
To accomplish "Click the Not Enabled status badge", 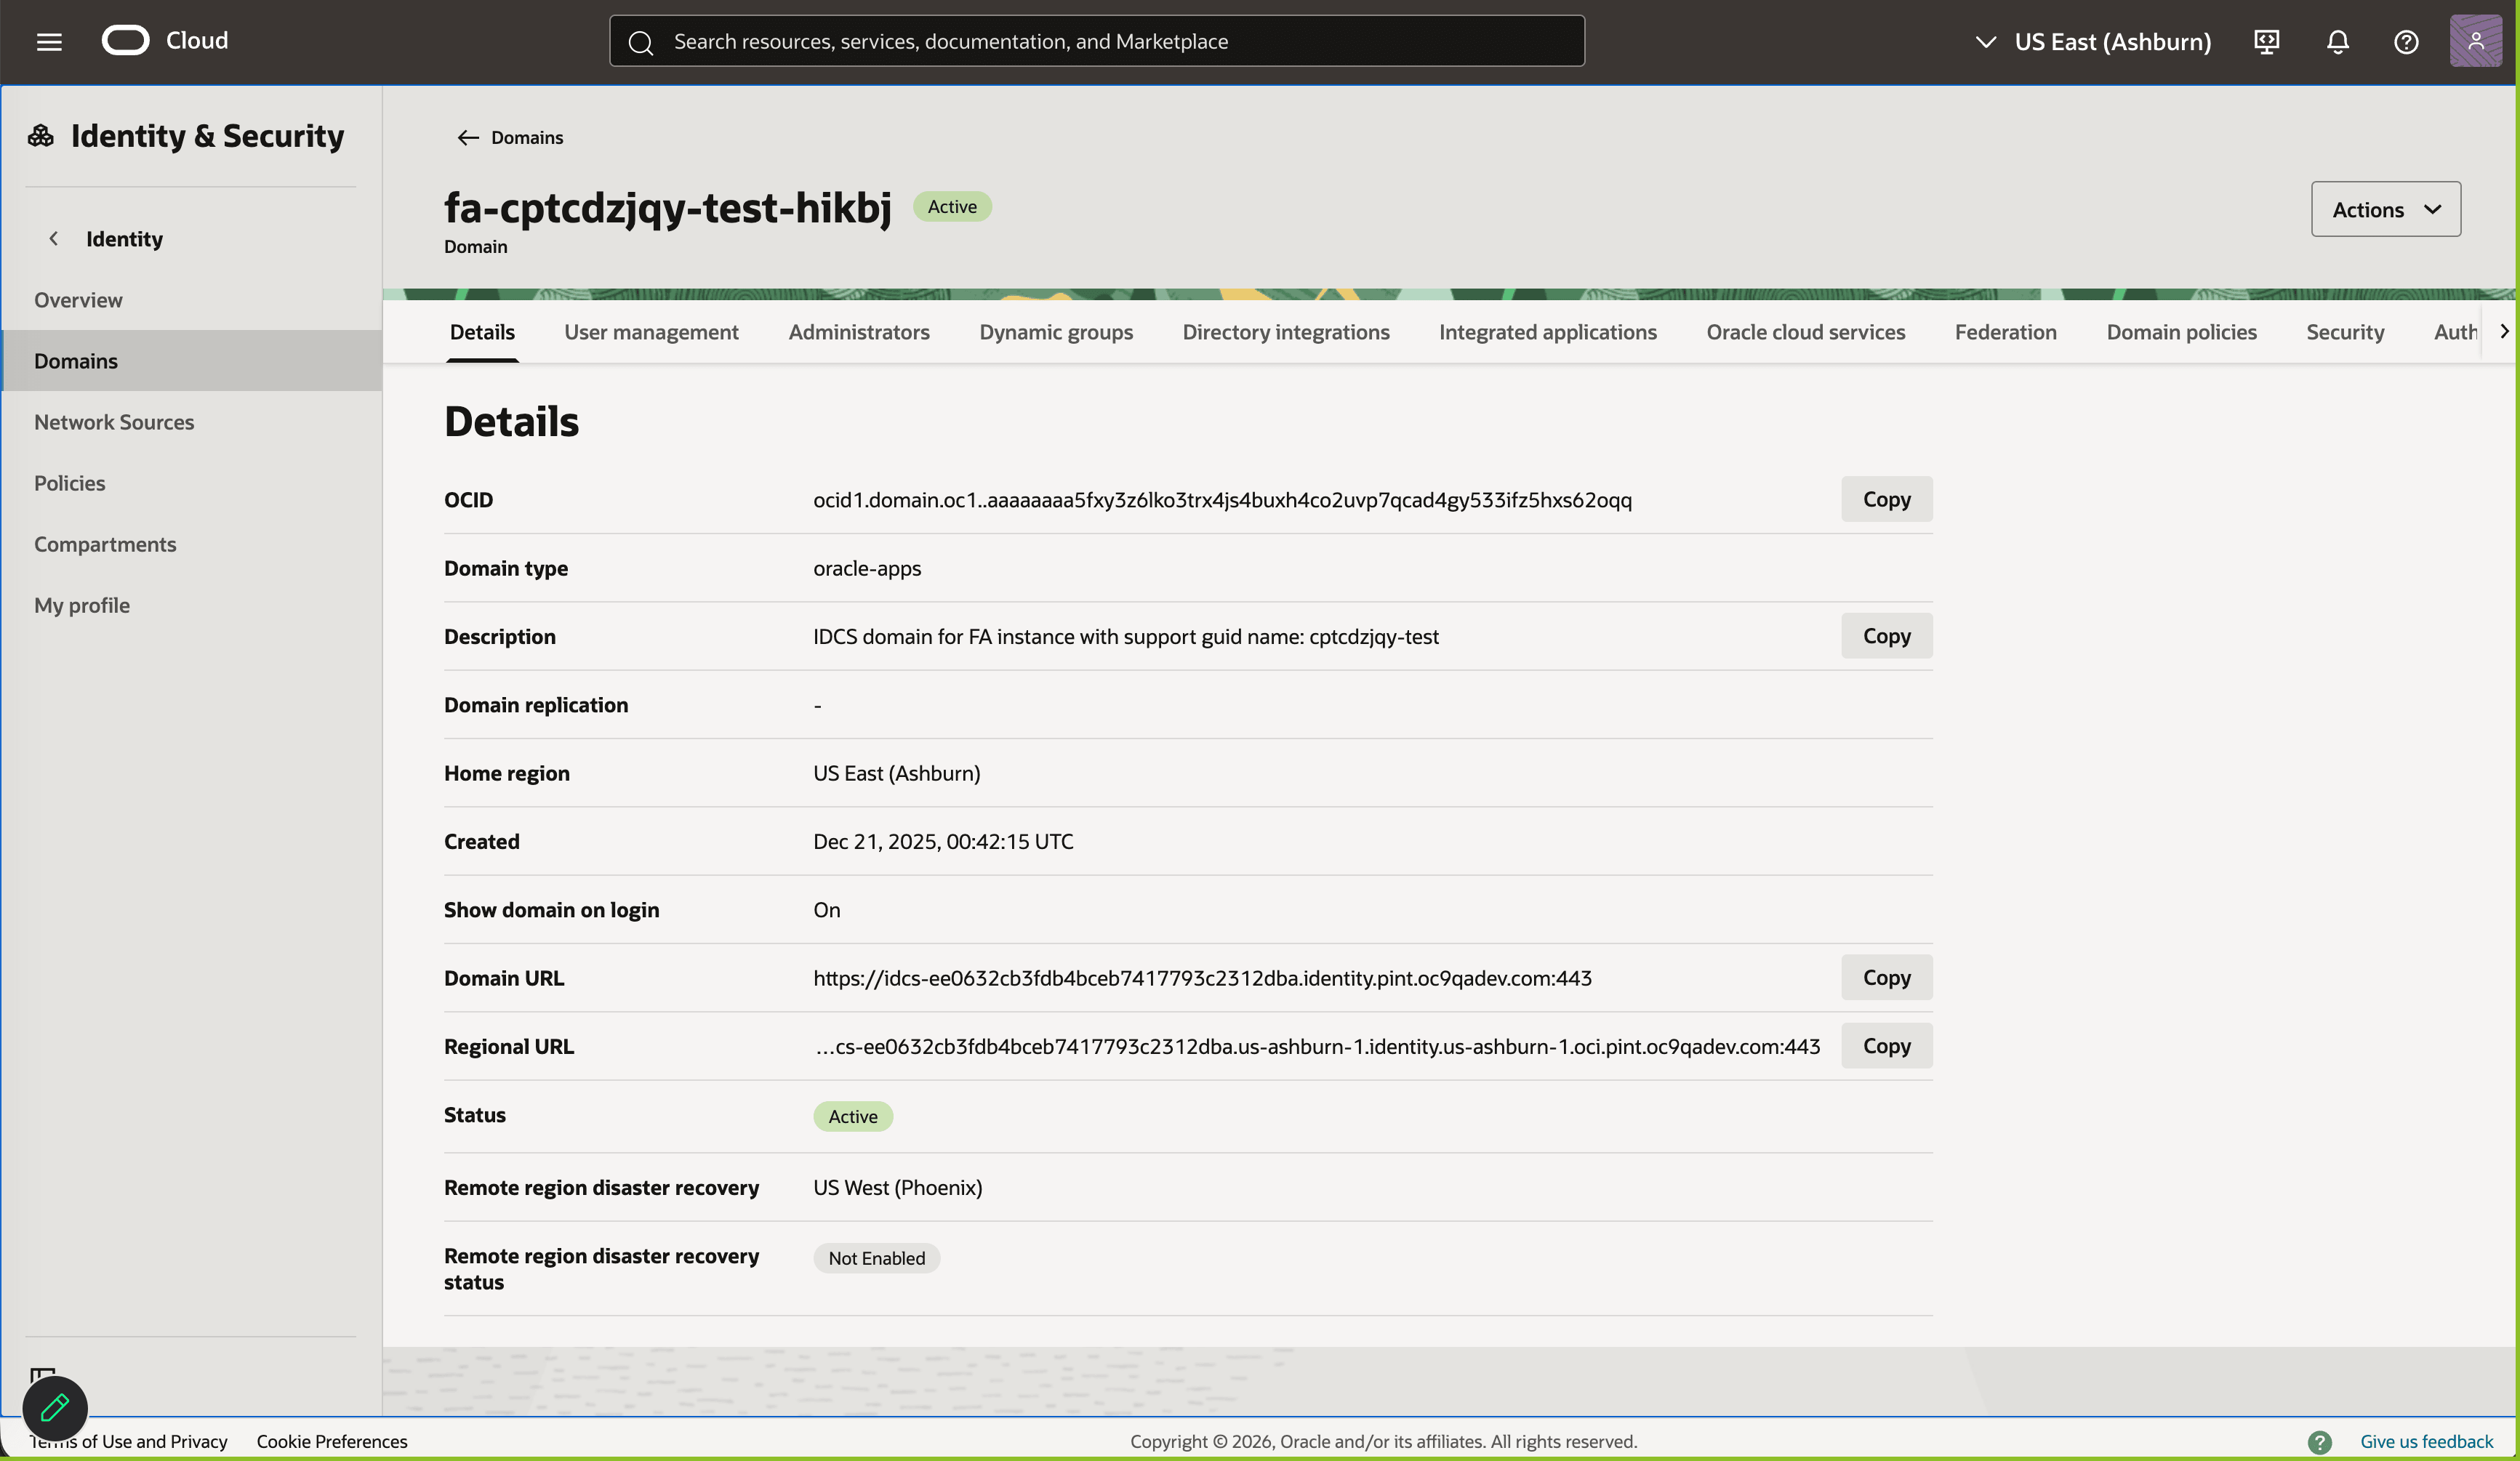I will pyautogui.click(x=876, y=1258).
